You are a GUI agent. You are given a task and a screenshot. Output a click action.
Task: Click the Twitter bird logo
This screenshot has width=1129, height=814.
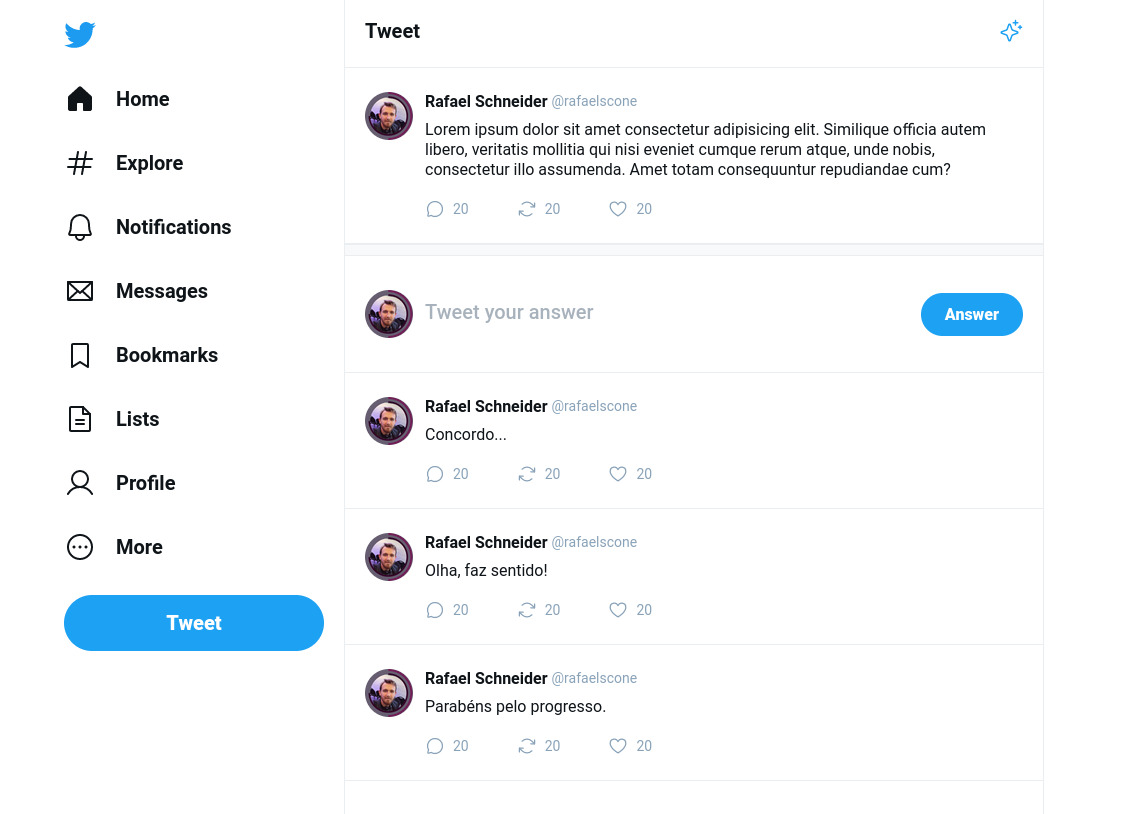click(x=80, y=34)
